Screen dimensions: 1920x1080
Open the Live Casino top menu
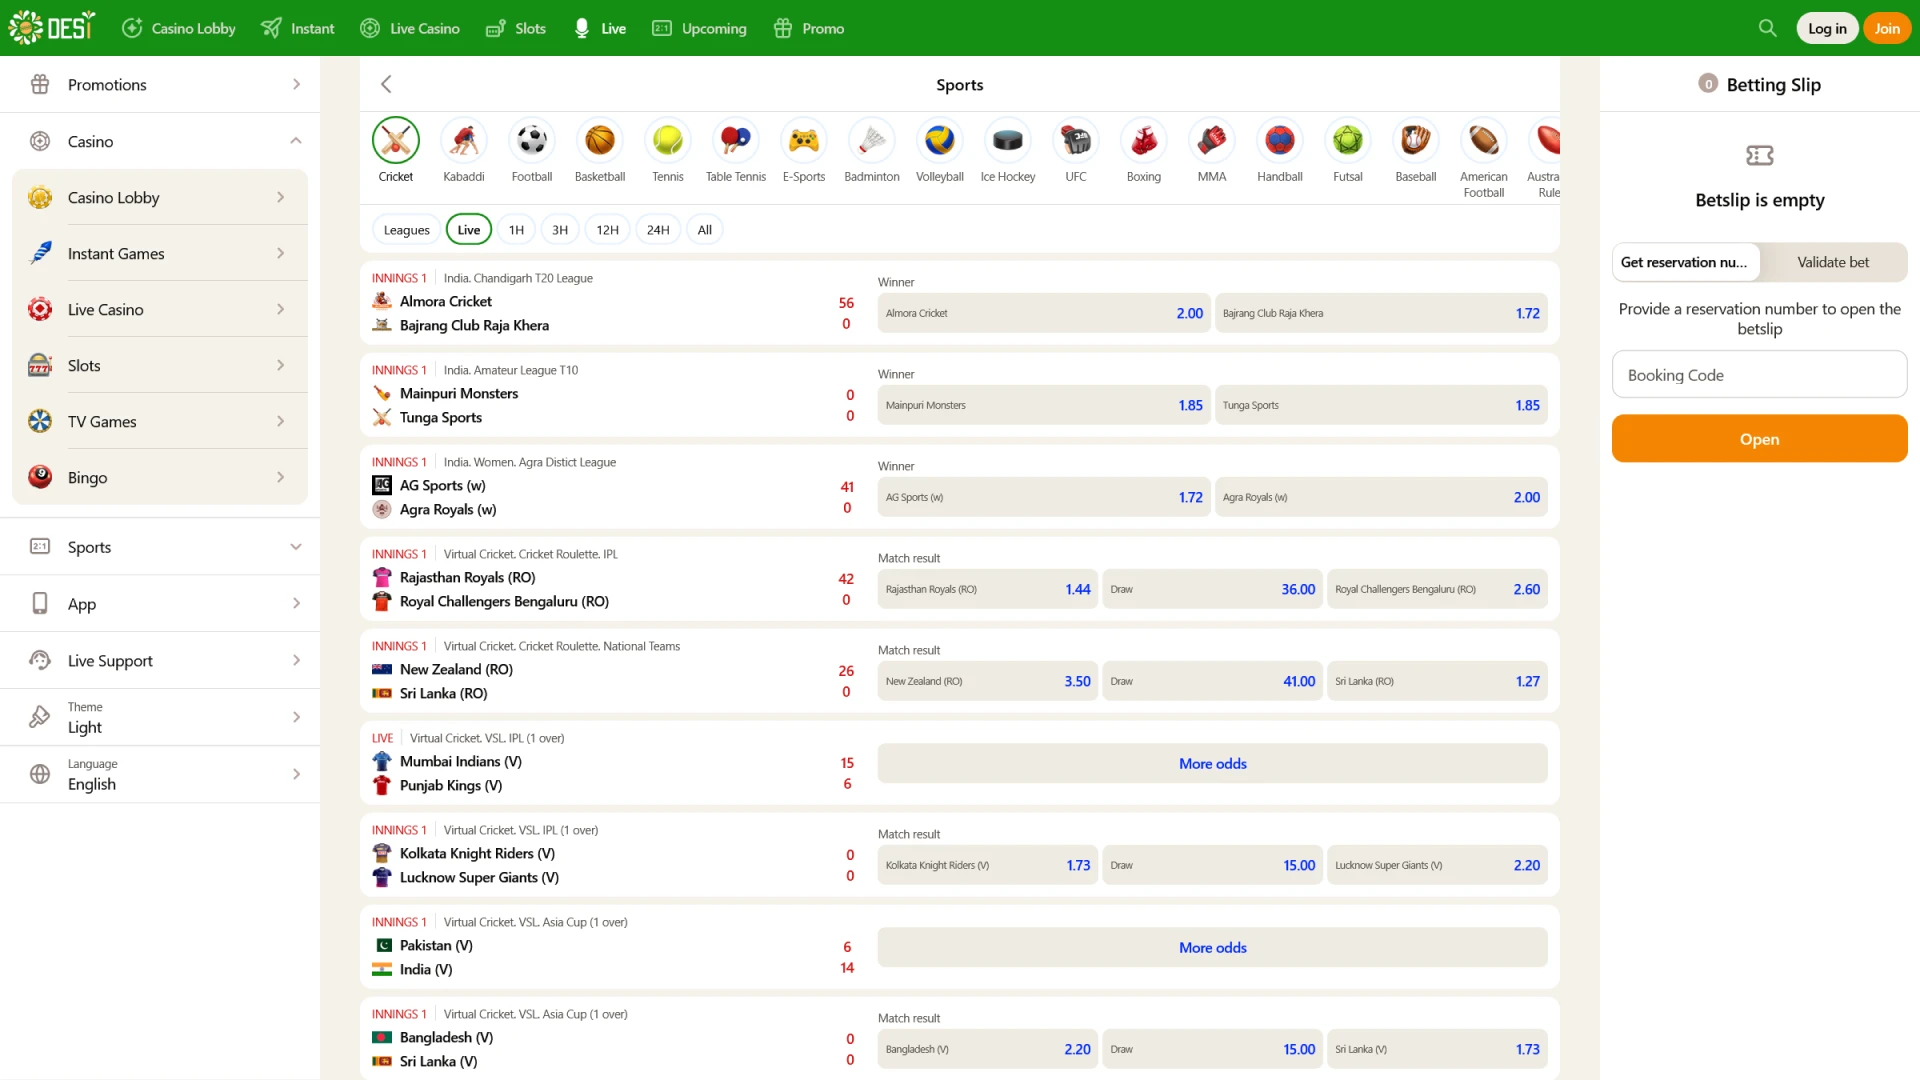pyautogui.click(x=410, y=28)
